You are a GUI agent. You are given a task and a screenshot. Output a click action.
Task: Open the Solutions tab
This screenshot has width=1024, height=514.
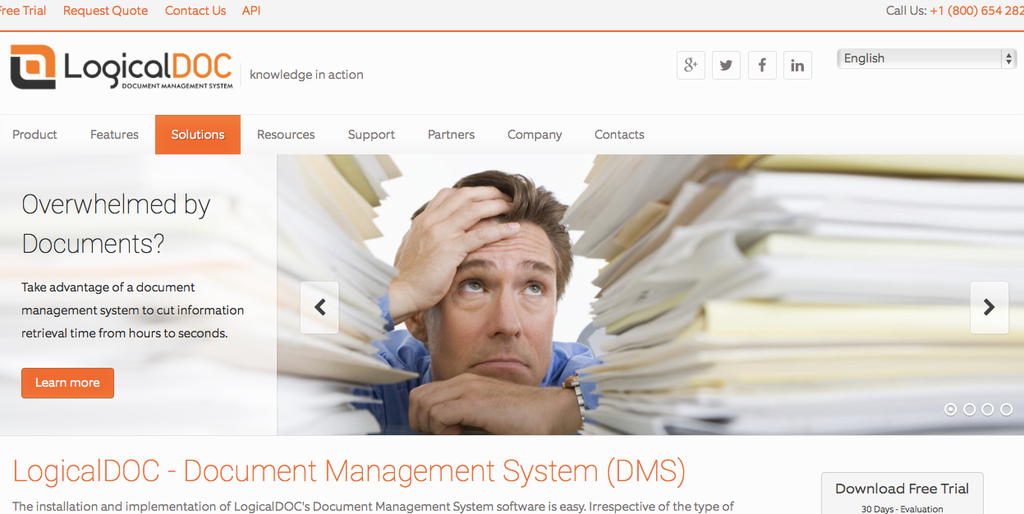tap(198, 135)
